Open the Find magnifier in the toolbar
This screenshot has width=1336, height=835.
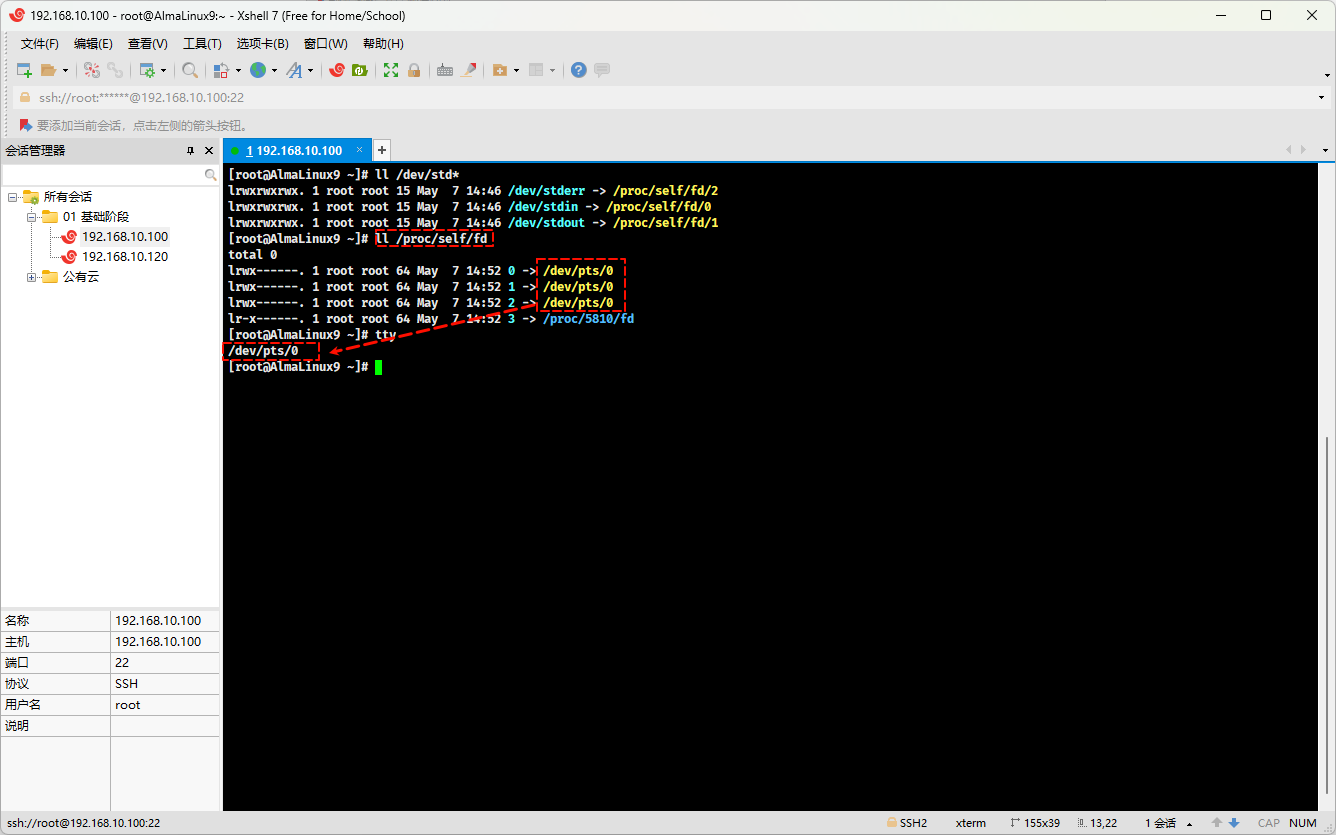[x=189, y=70]
